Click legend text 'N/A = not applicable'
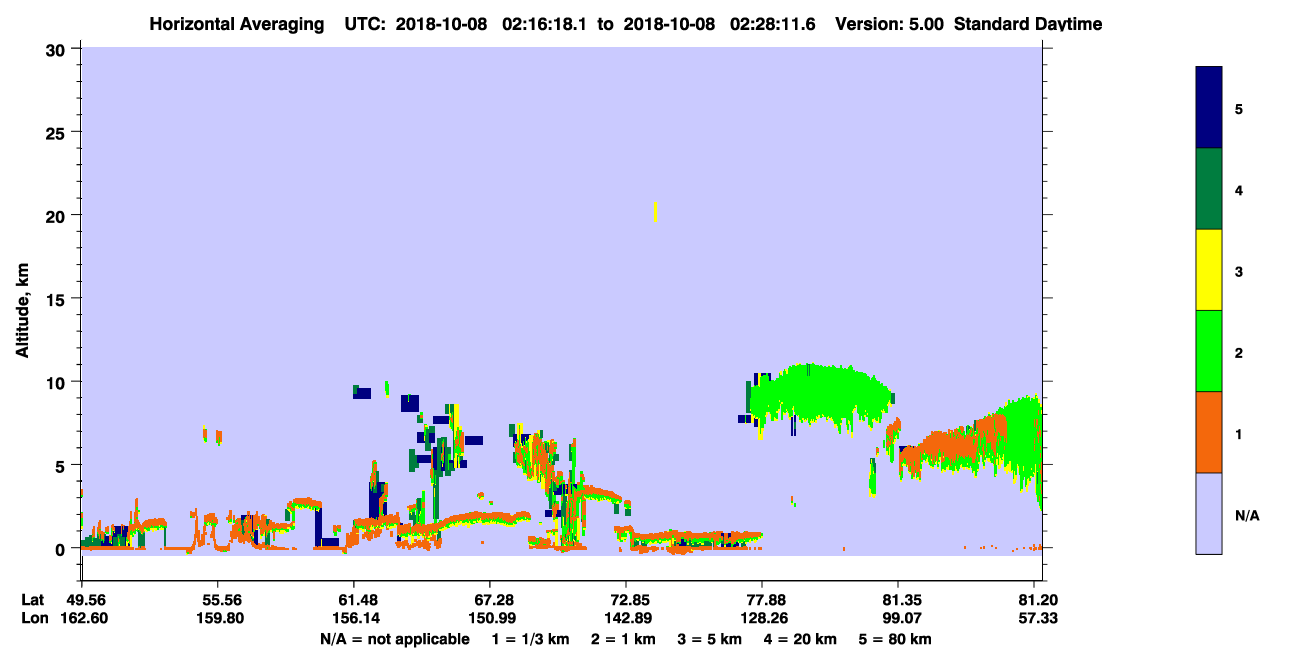The height and width of the screenshot is (667, 1300). (394, 639)
